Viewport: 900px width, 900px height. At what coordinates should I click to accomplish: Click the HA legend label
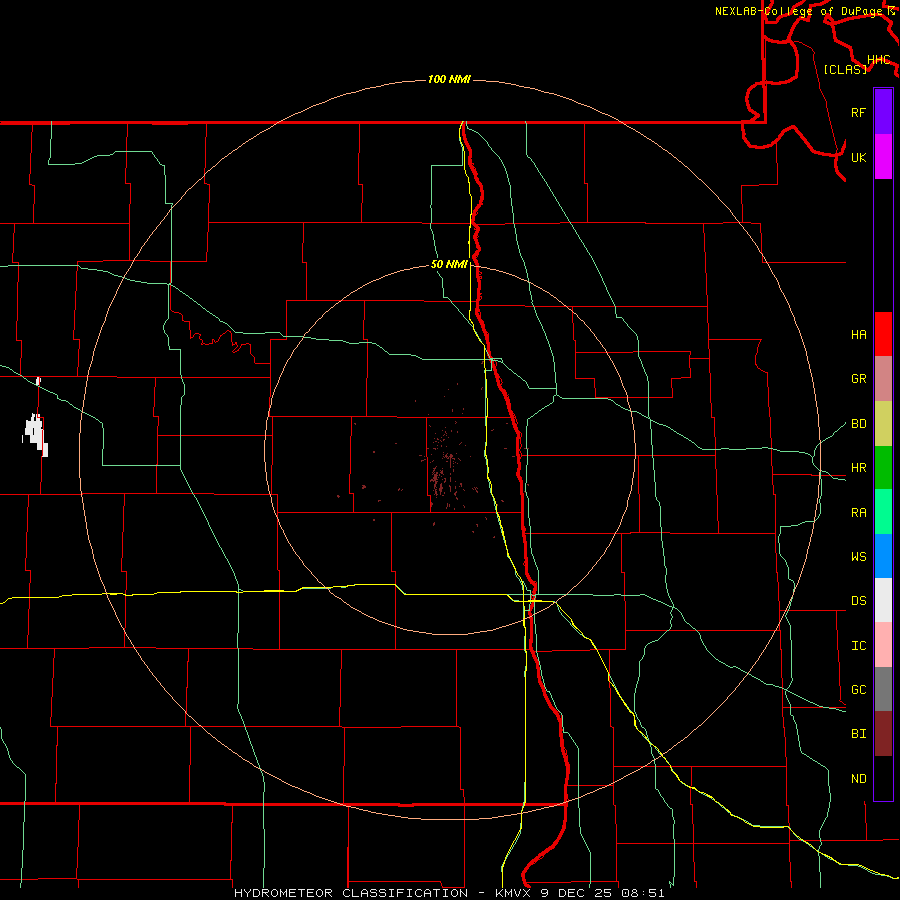(x=858, y=335)
